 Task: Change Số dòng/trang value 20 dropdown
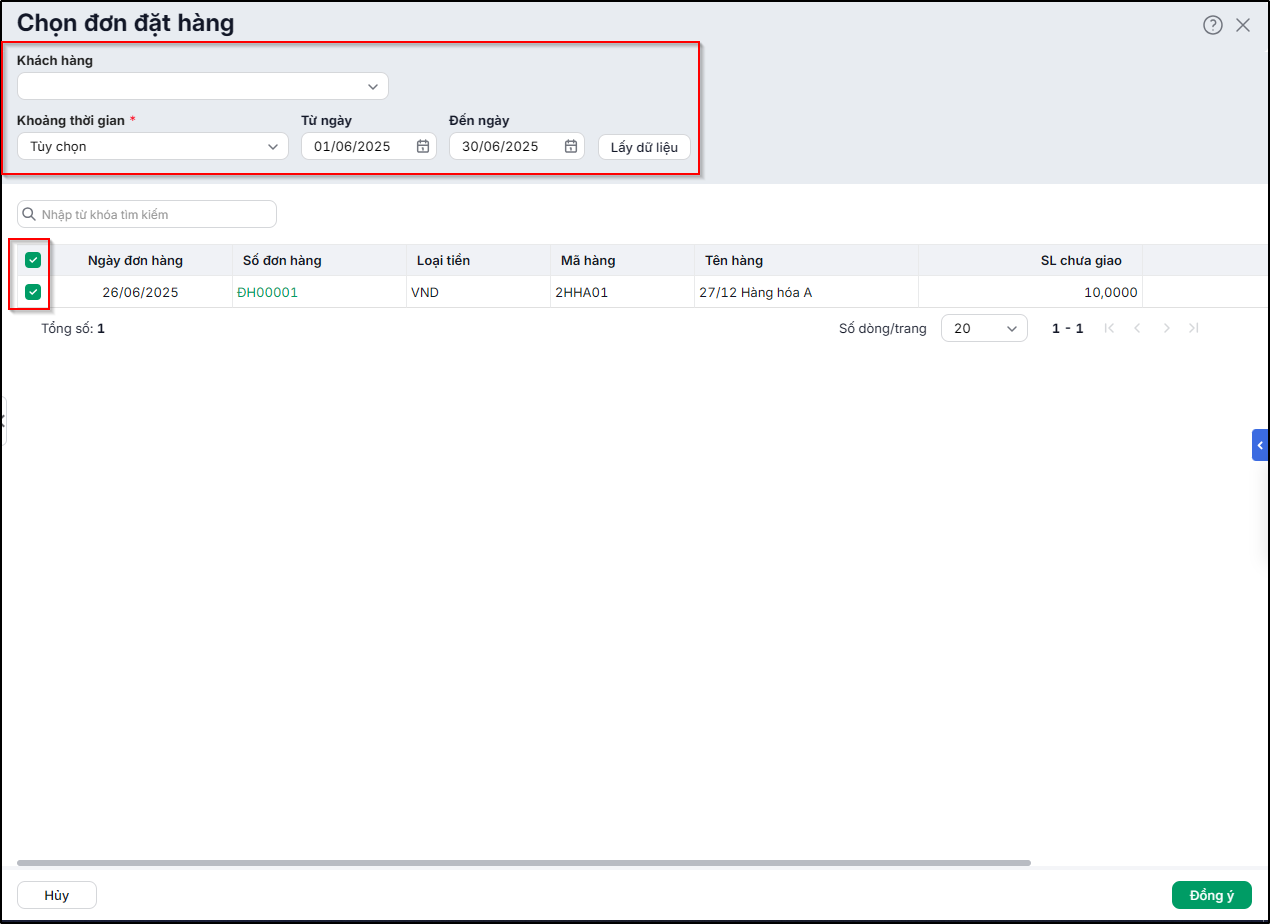tap(984, 328)
